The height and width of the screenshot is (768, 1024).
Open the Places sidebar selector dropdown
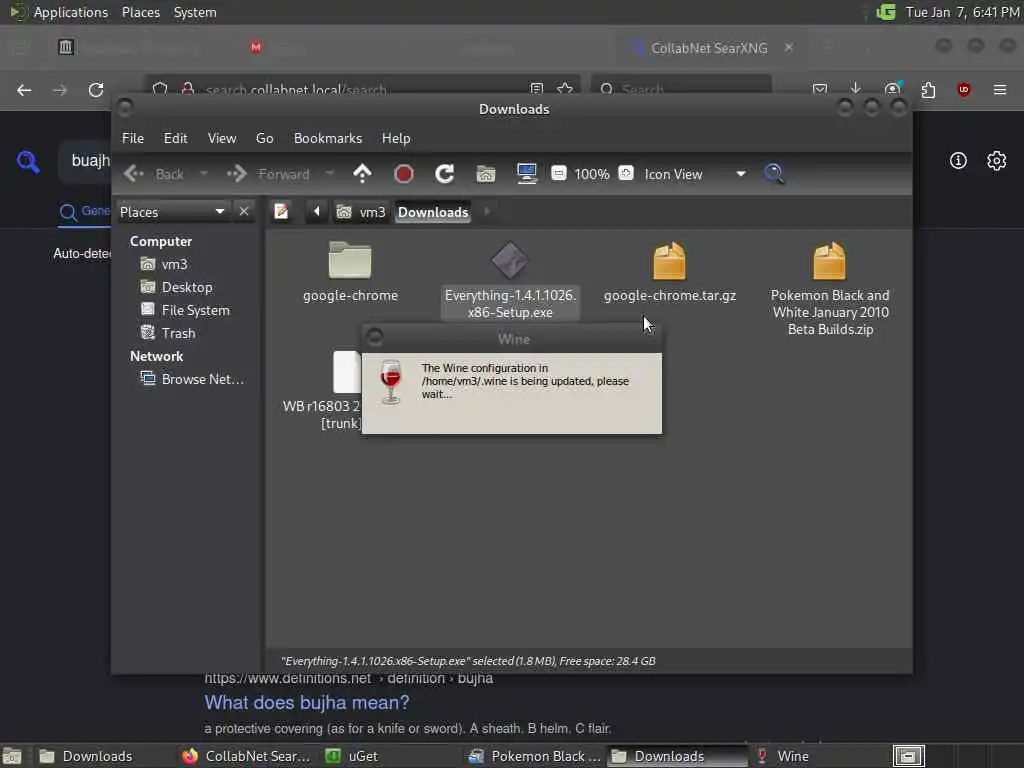click(x=172, y=212)
